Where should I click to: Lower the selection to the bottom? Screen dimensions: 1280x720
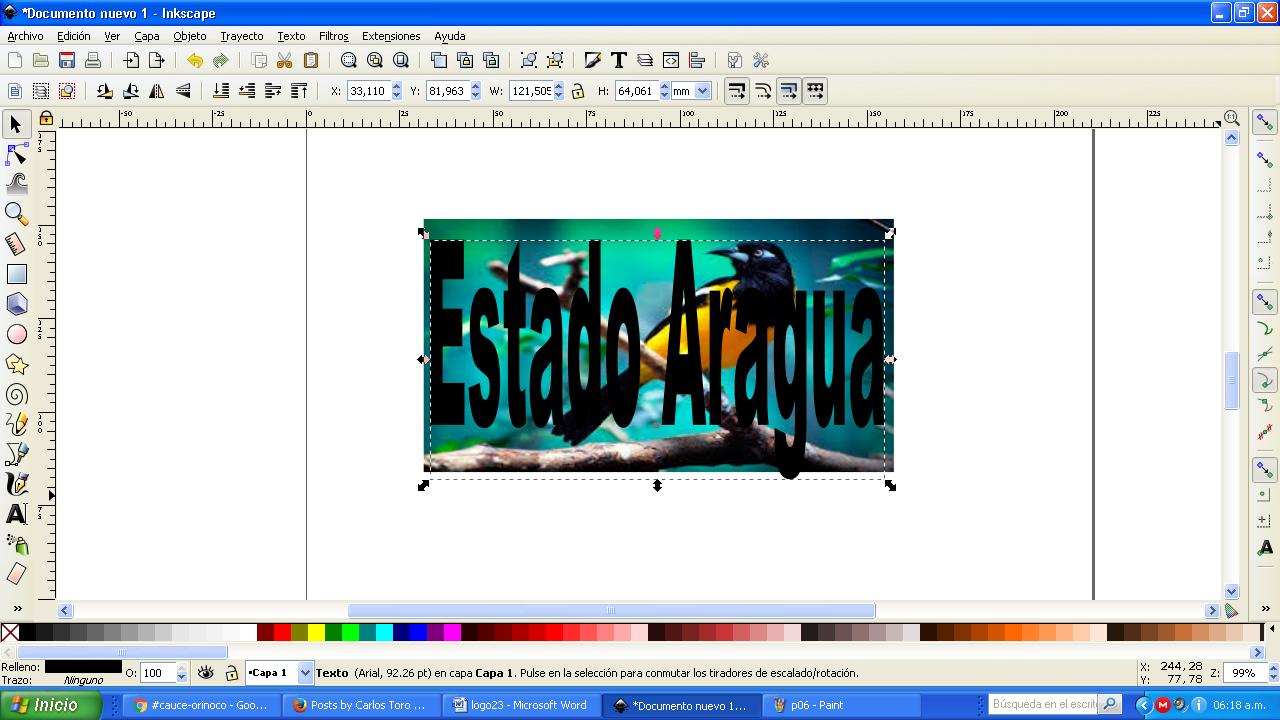click(221, 91)
